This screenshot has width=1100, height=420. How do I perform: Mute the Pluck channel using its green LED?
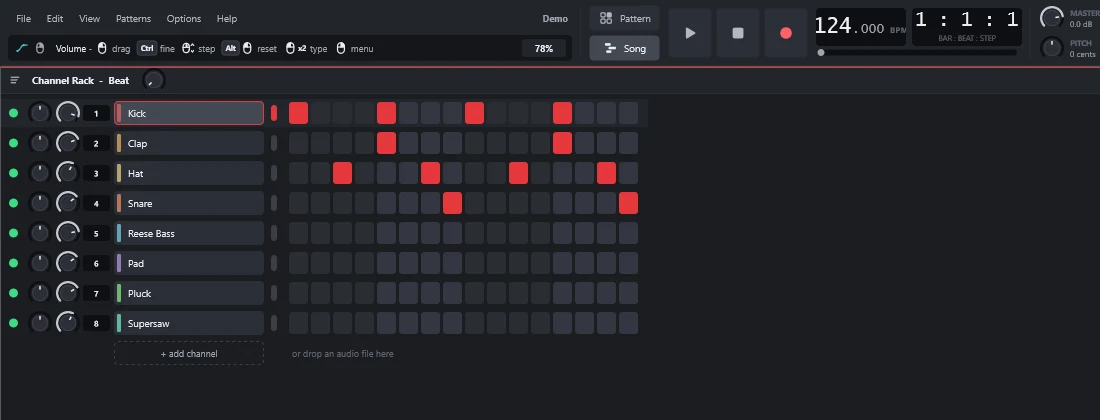click(x=13, y=293)
